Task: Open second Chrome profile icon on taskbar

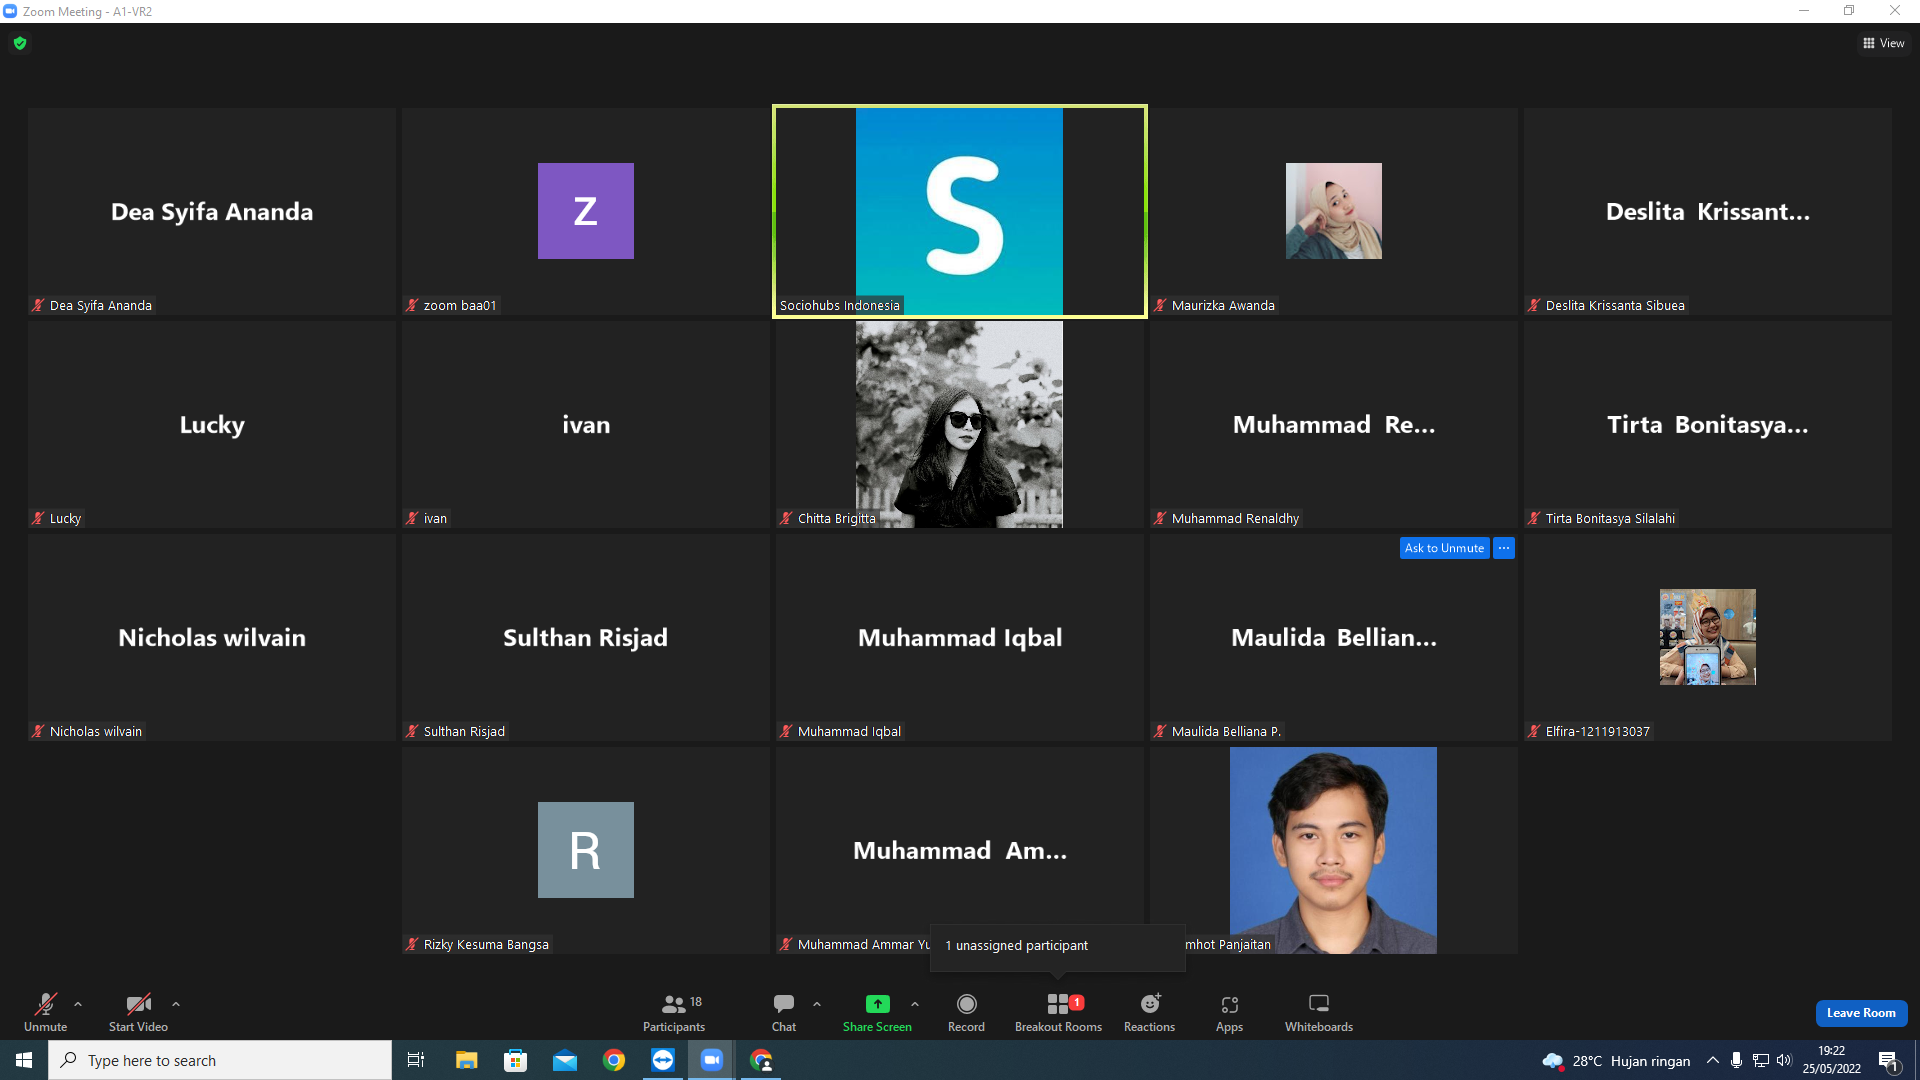Action: (761, 1060)
